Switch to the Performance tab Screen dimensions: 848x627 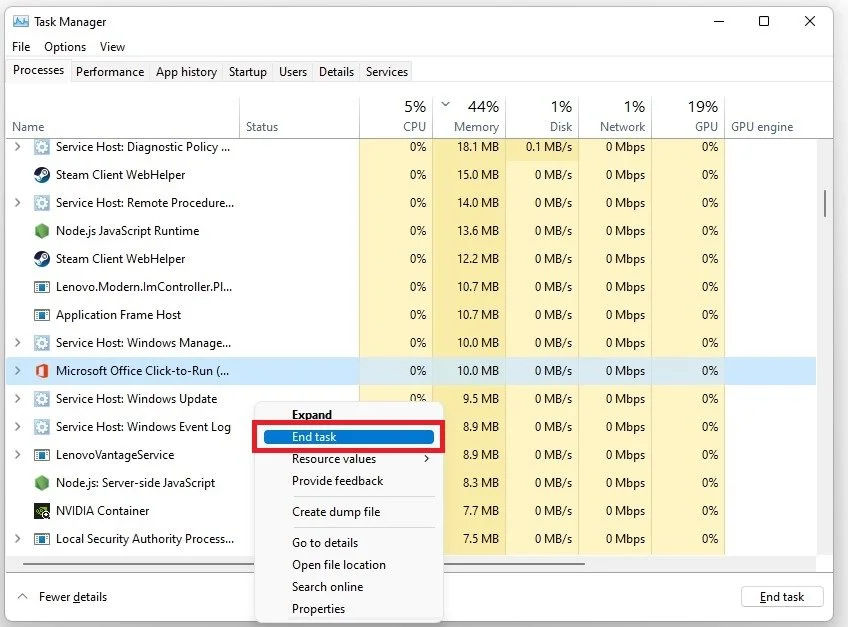pyautogui.click(x=110, y=72)
